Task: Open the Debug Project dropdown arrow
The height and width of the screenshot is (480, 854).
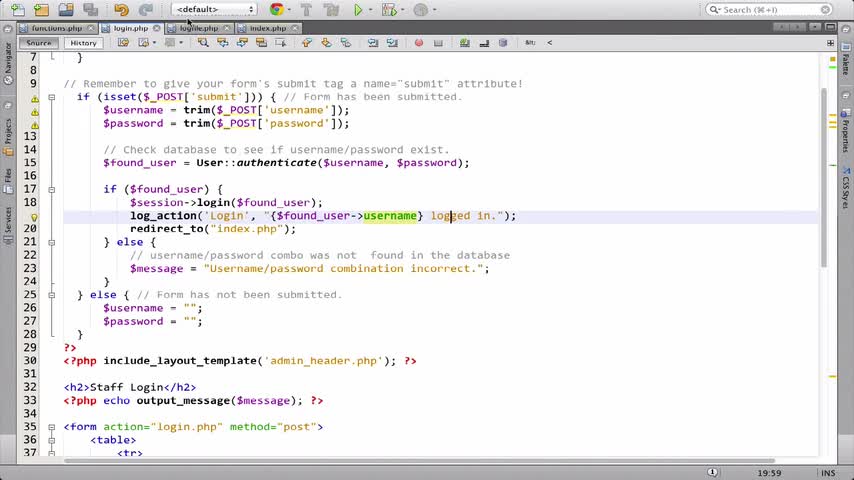Action: tap(402, 10)
